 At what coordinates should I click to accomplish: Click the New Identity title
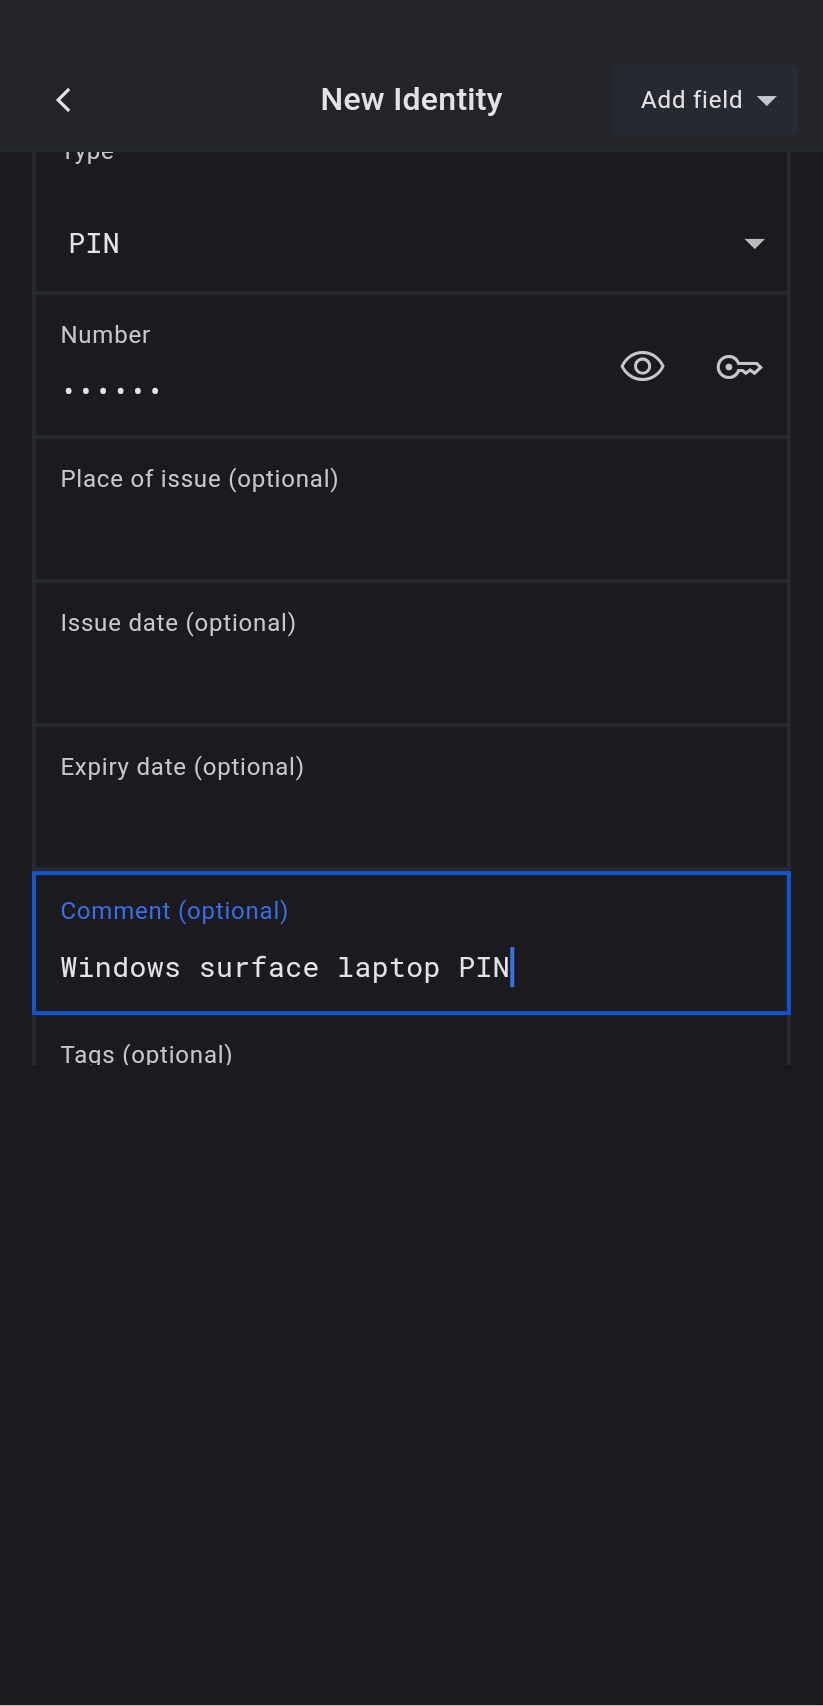[x=411, y=100]
